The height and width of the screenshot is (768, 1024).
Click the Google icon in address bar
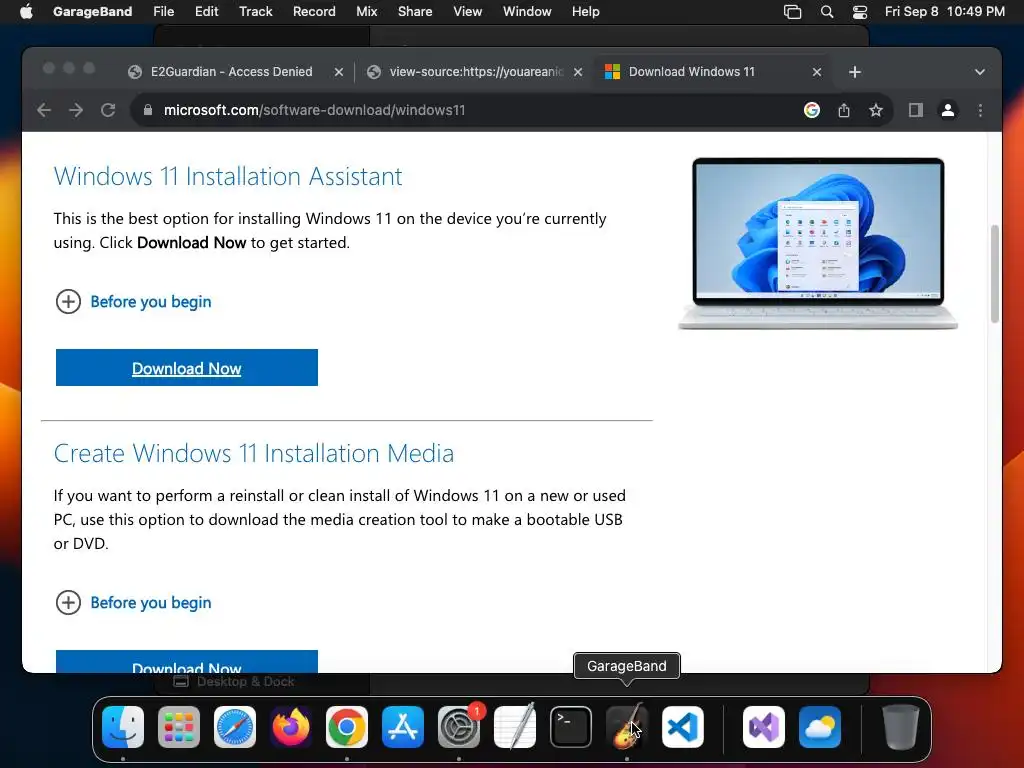[812, 110]
